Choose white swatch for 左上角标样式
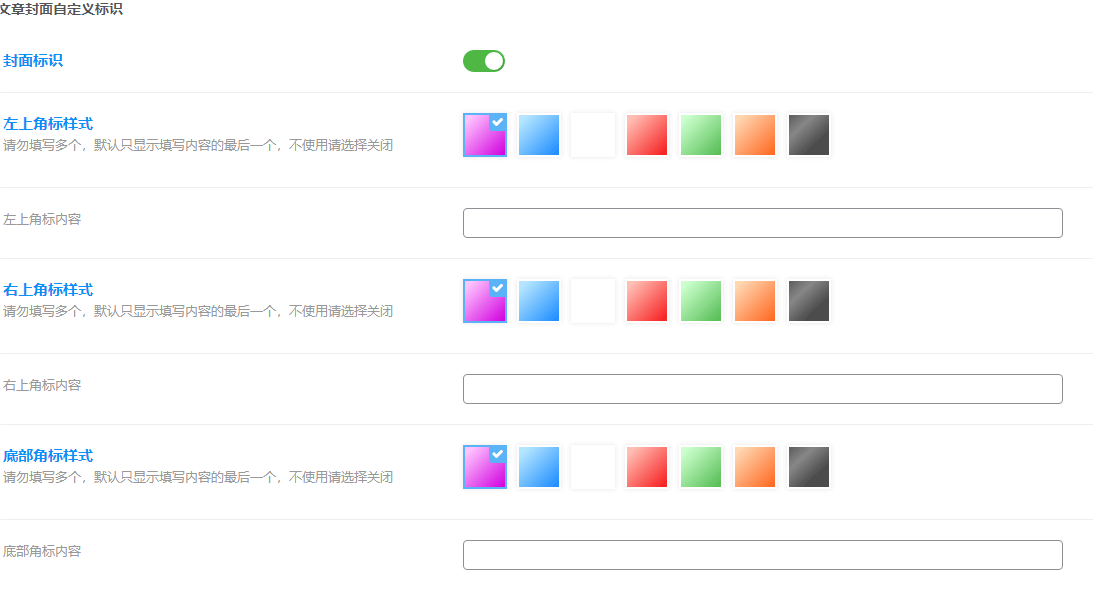Image resolution: width=1093 pixels, height=598 pixels. pos(593,135)
